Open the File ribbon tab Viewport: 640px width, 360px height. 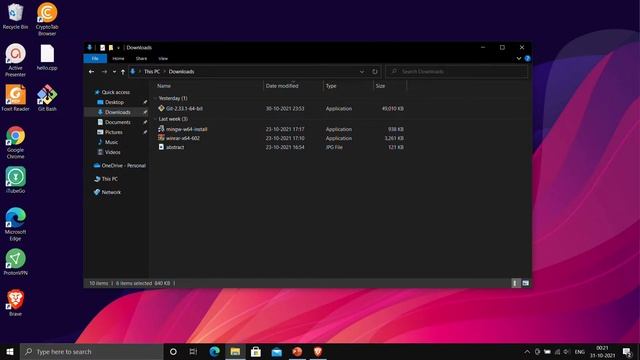point(95,58)
